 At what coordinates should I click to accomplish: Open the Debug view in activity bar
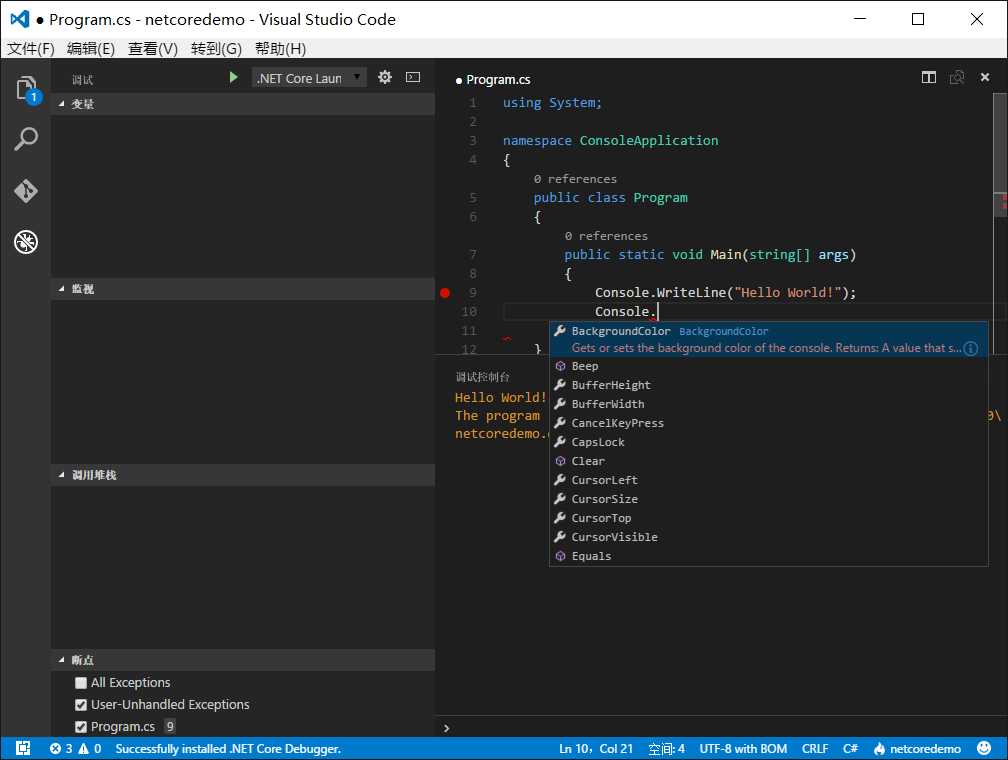[x=26, y=242]
